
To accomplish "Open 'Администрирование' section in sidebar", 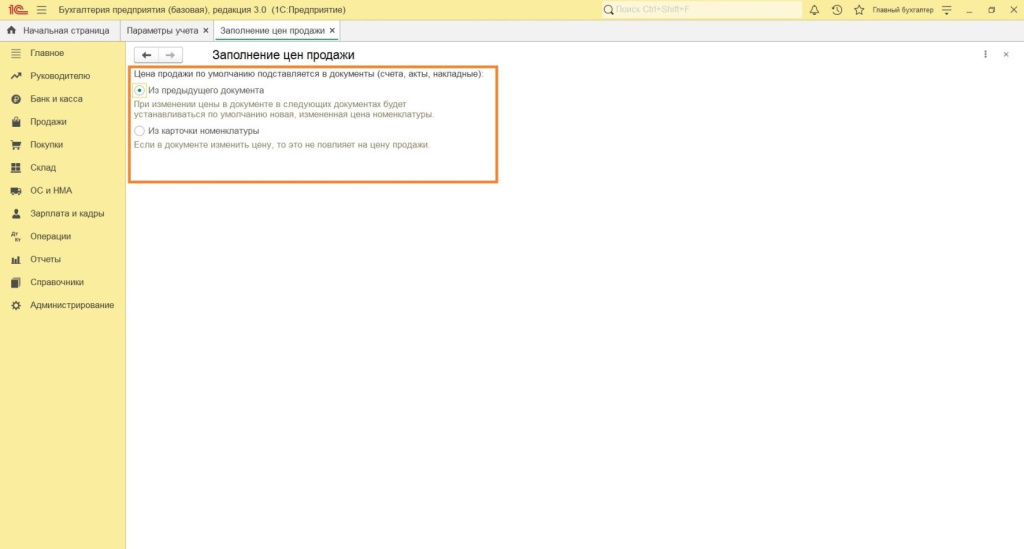I will [71, 305].
